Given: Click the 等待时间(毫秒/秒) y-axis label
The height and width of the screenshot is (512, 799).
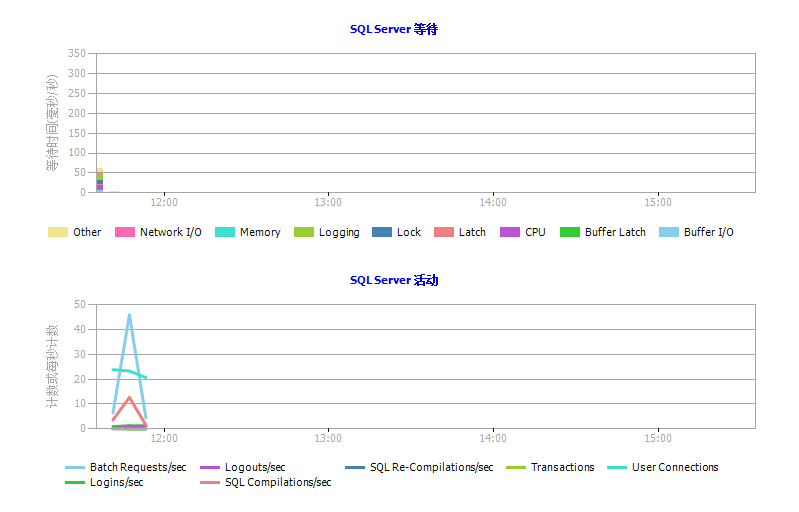Looking at the screenshot, I should coord(52,123).
